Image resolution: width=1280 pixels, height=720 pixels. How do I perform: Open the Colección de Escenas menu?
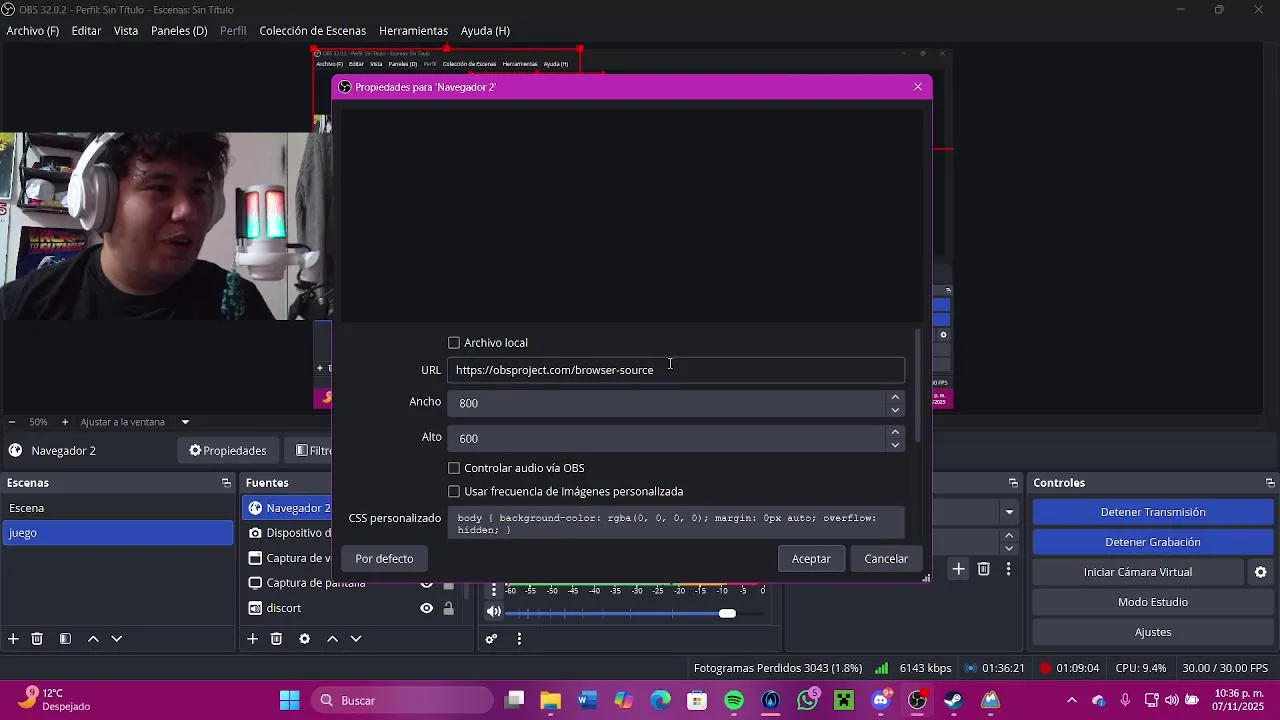313,31
